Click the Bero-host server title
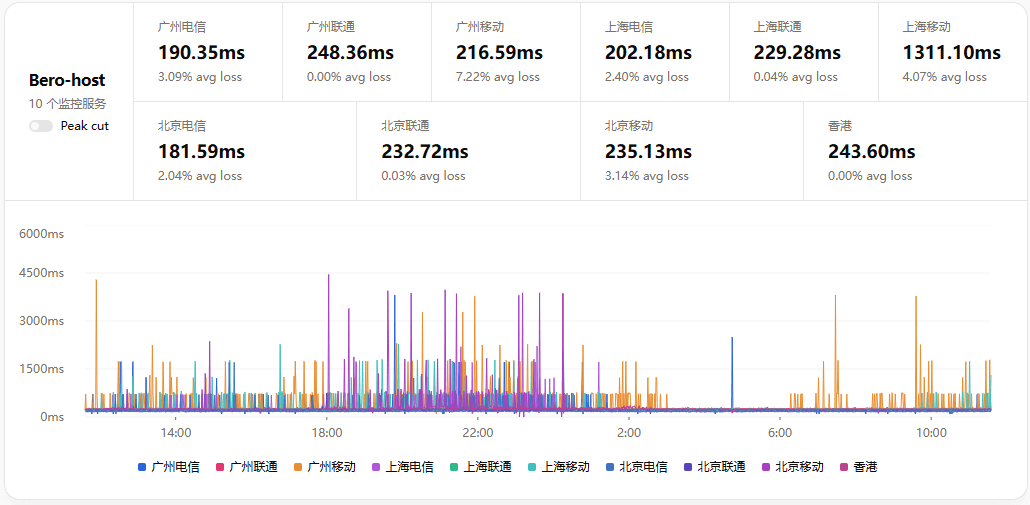Viewport: 1030px width, 505px height. pos(67,80)
